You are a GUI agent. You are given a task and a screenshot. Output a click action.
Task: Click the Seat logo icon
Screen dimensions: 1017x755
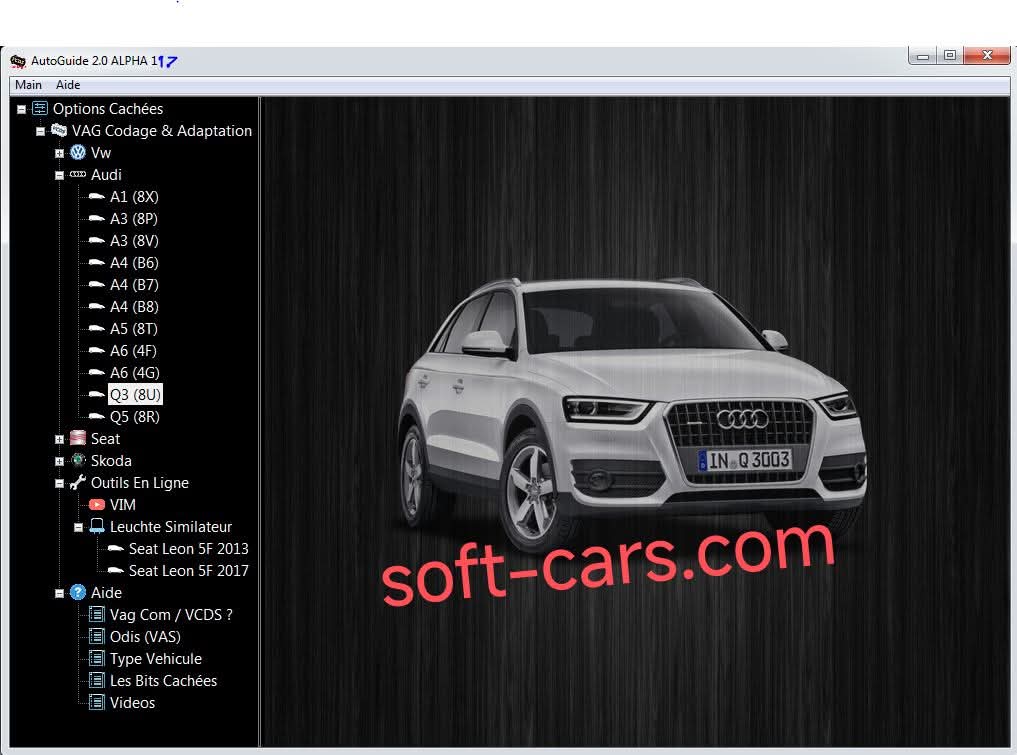(x=78, y=438)
